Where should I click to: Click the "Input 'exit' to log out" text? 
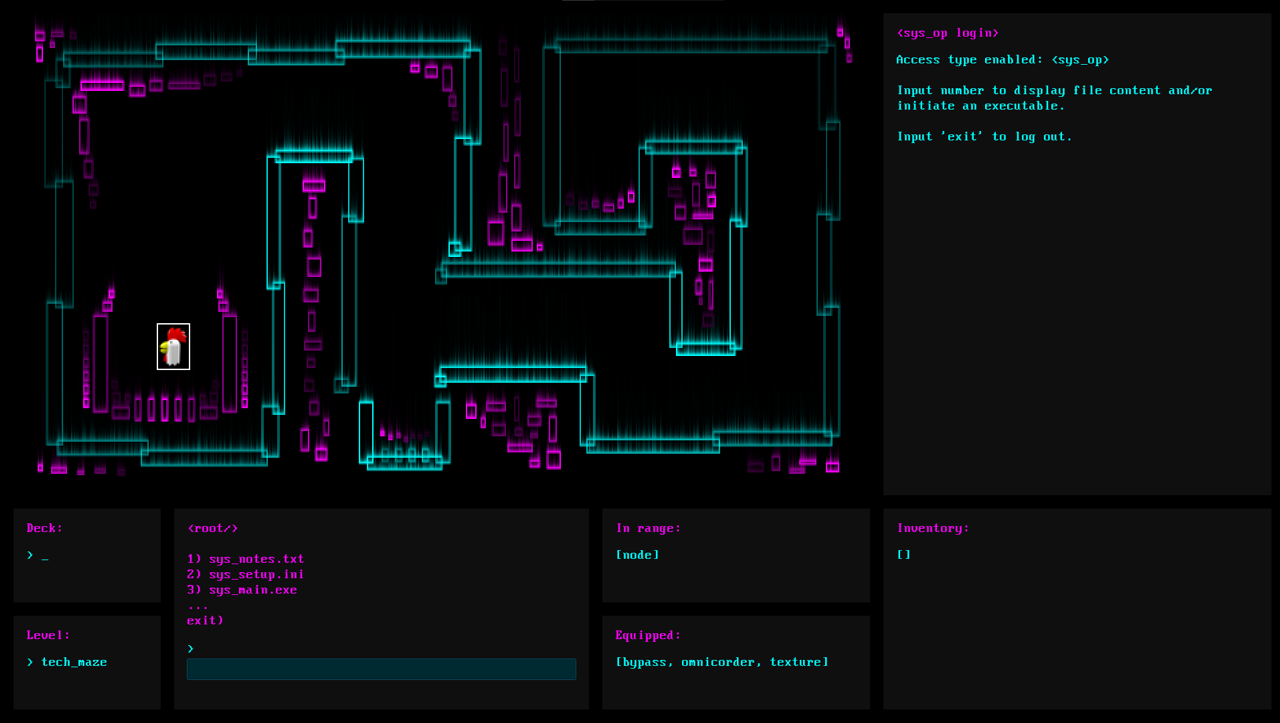(984, 137)
